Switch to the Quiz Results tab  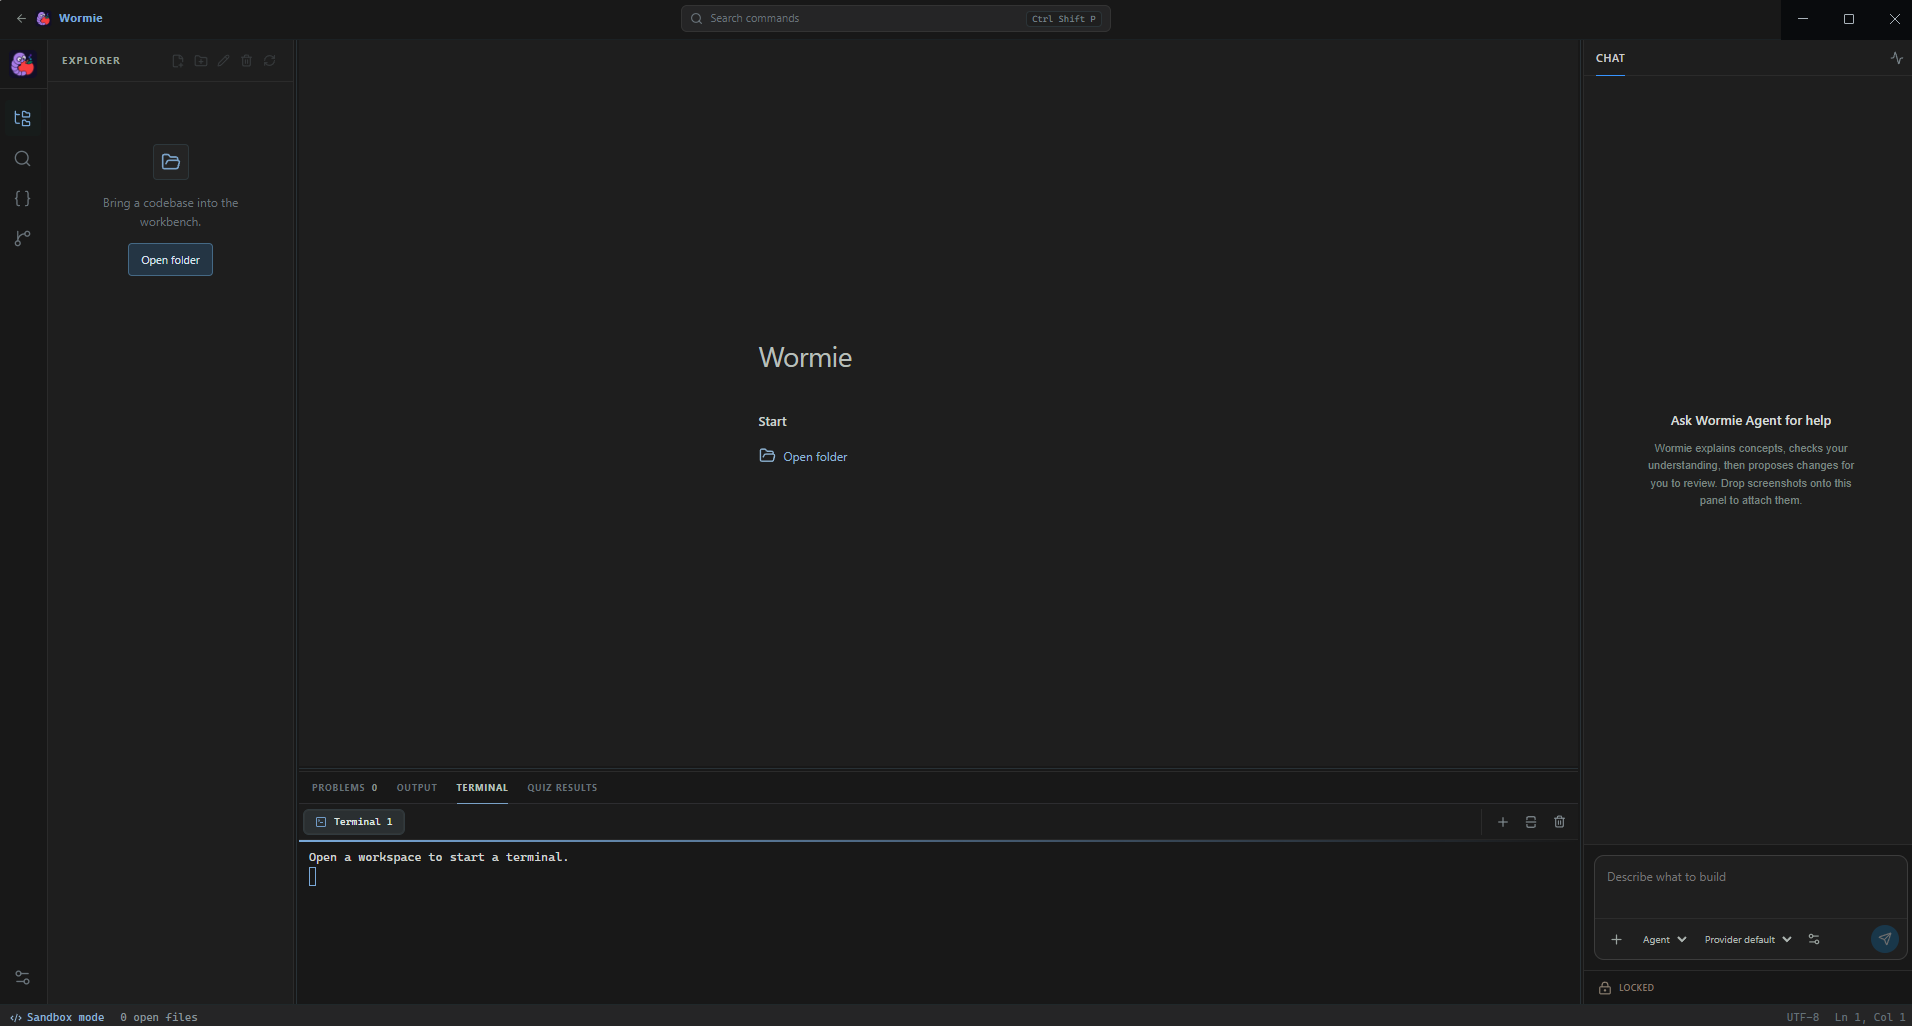click(x=562, y=788)
